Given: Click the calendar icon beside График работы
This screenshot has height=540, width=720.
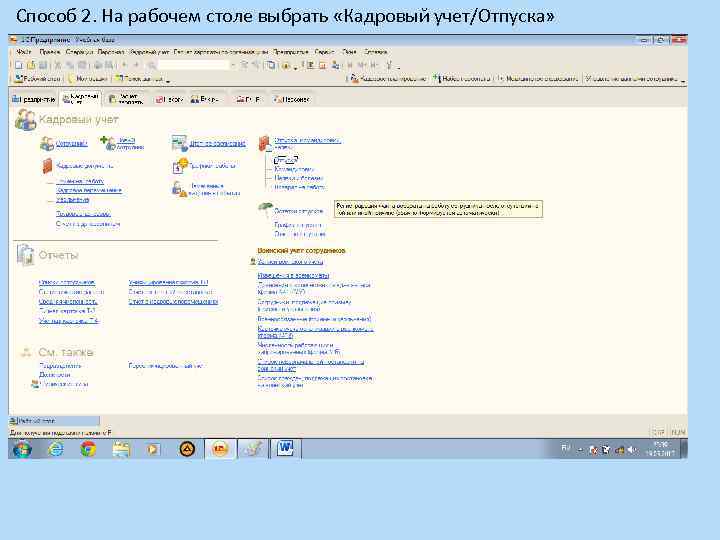Looking at the screenshot, I should pos(180,166).
